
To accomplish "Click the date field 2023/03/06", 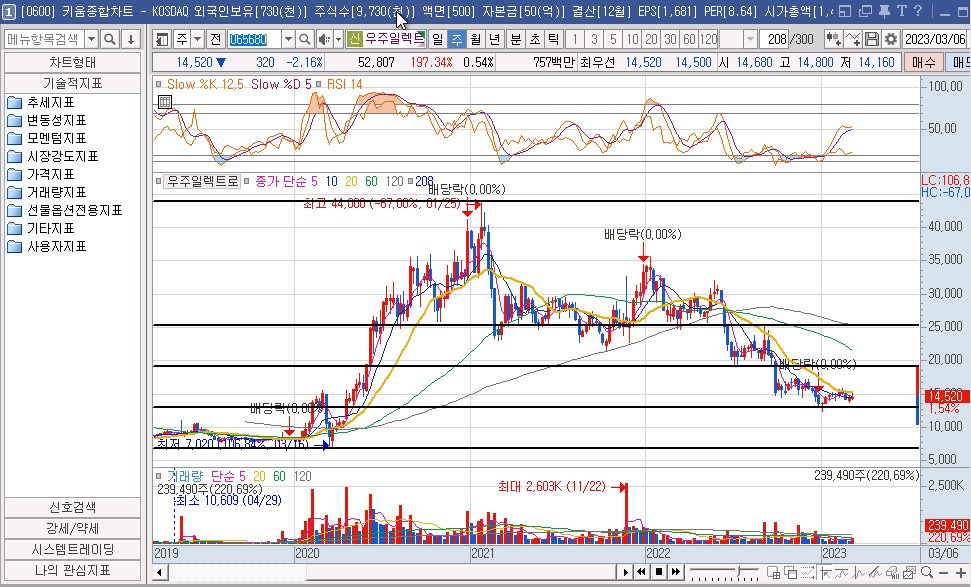I will (934, 40).
